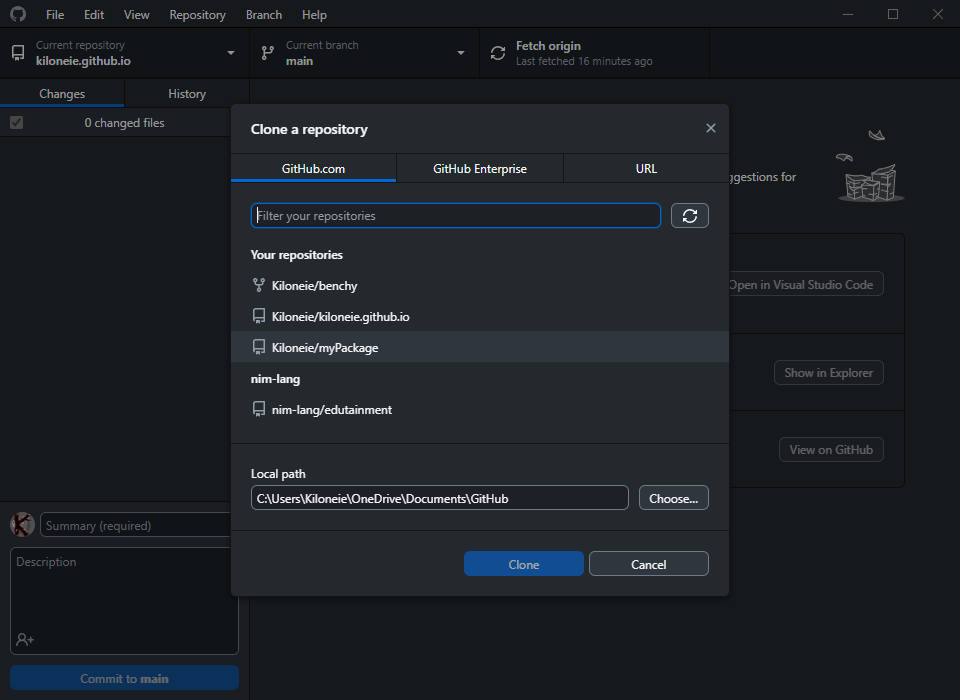The width and height of the screenshot is (960, 700).
Task: Click the View on GitHub button
Action: [831, 450]
